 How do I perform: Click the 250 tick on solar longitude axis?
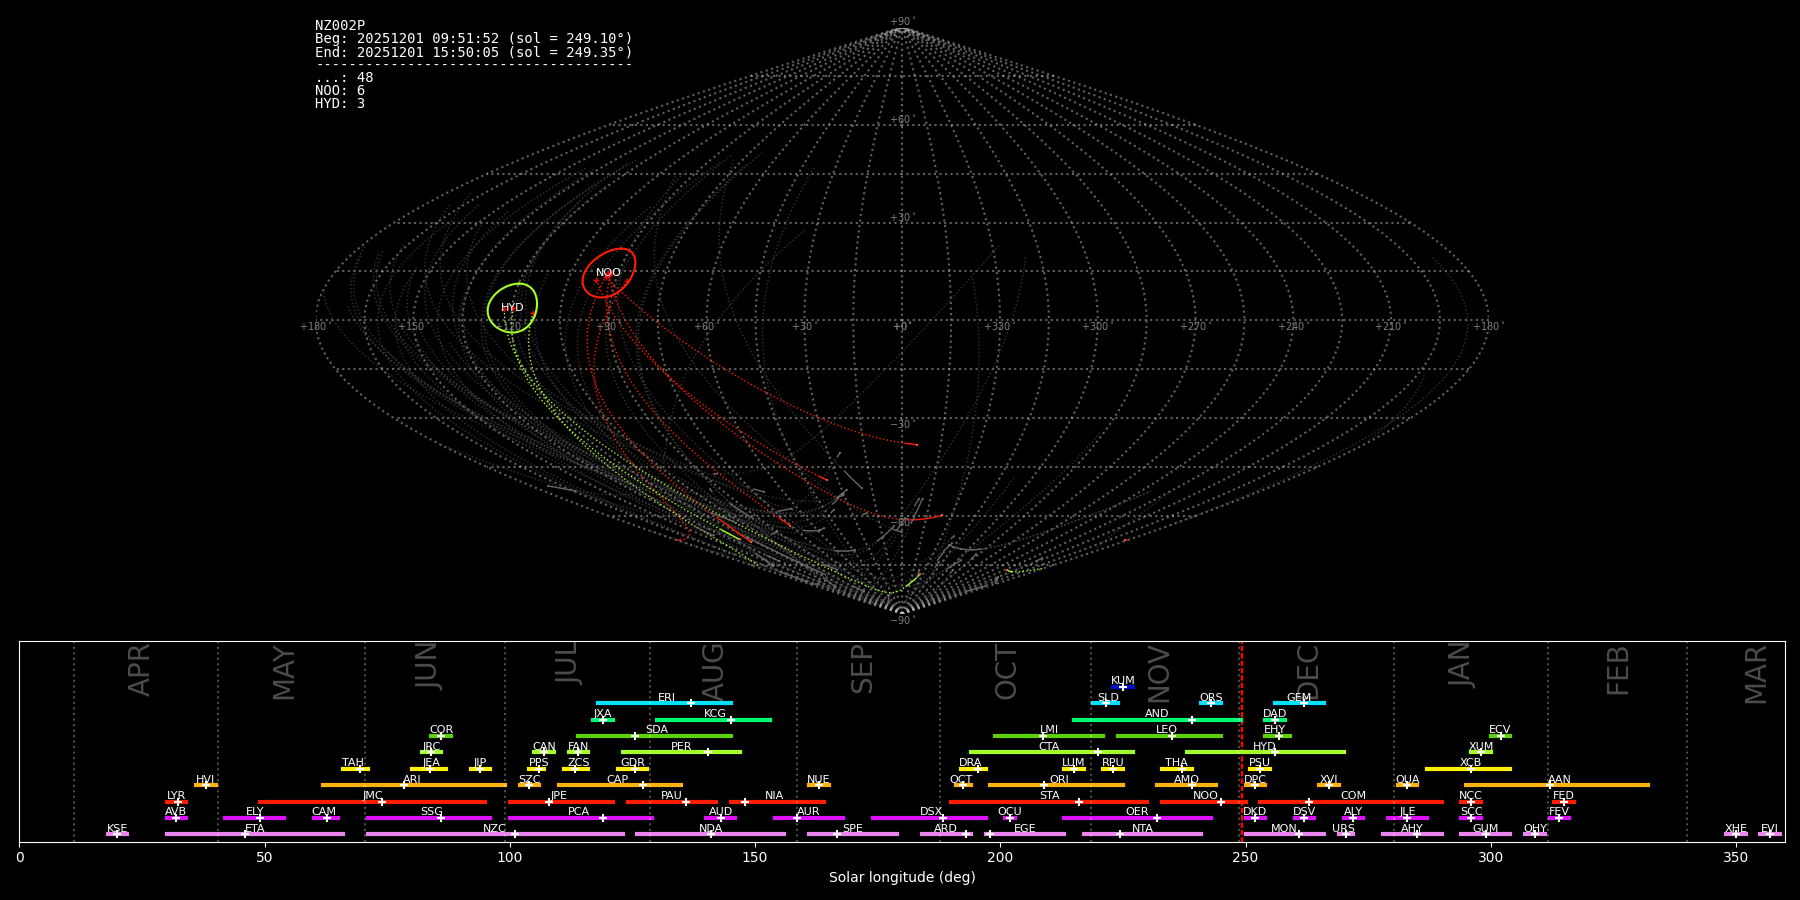point(1245,857)
